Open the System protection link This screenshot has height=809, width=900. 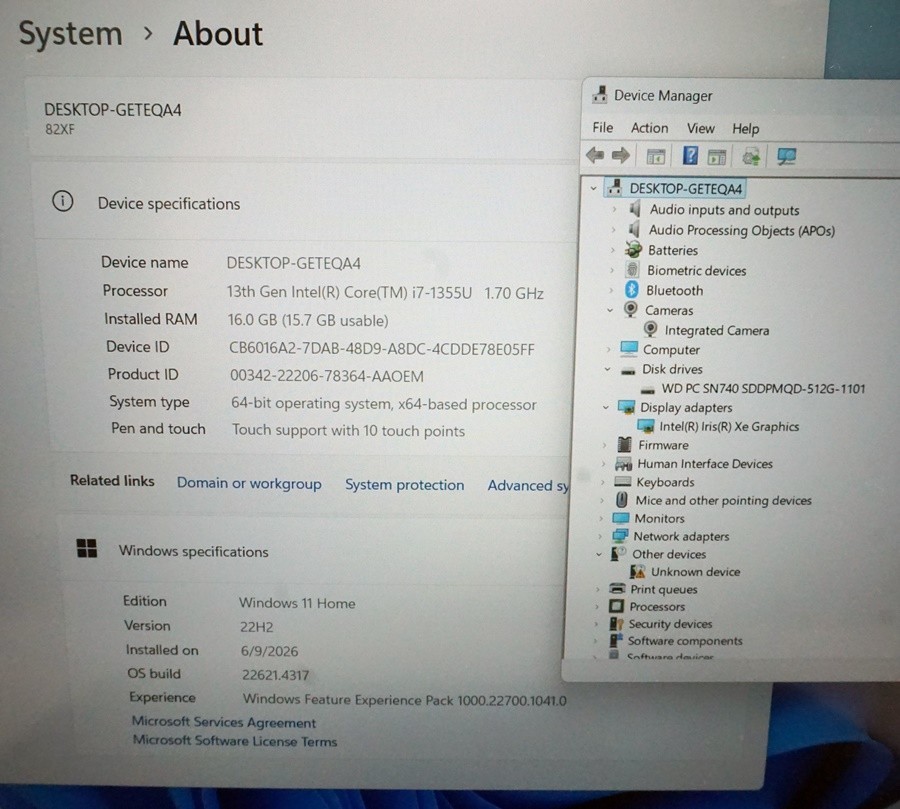405,485
